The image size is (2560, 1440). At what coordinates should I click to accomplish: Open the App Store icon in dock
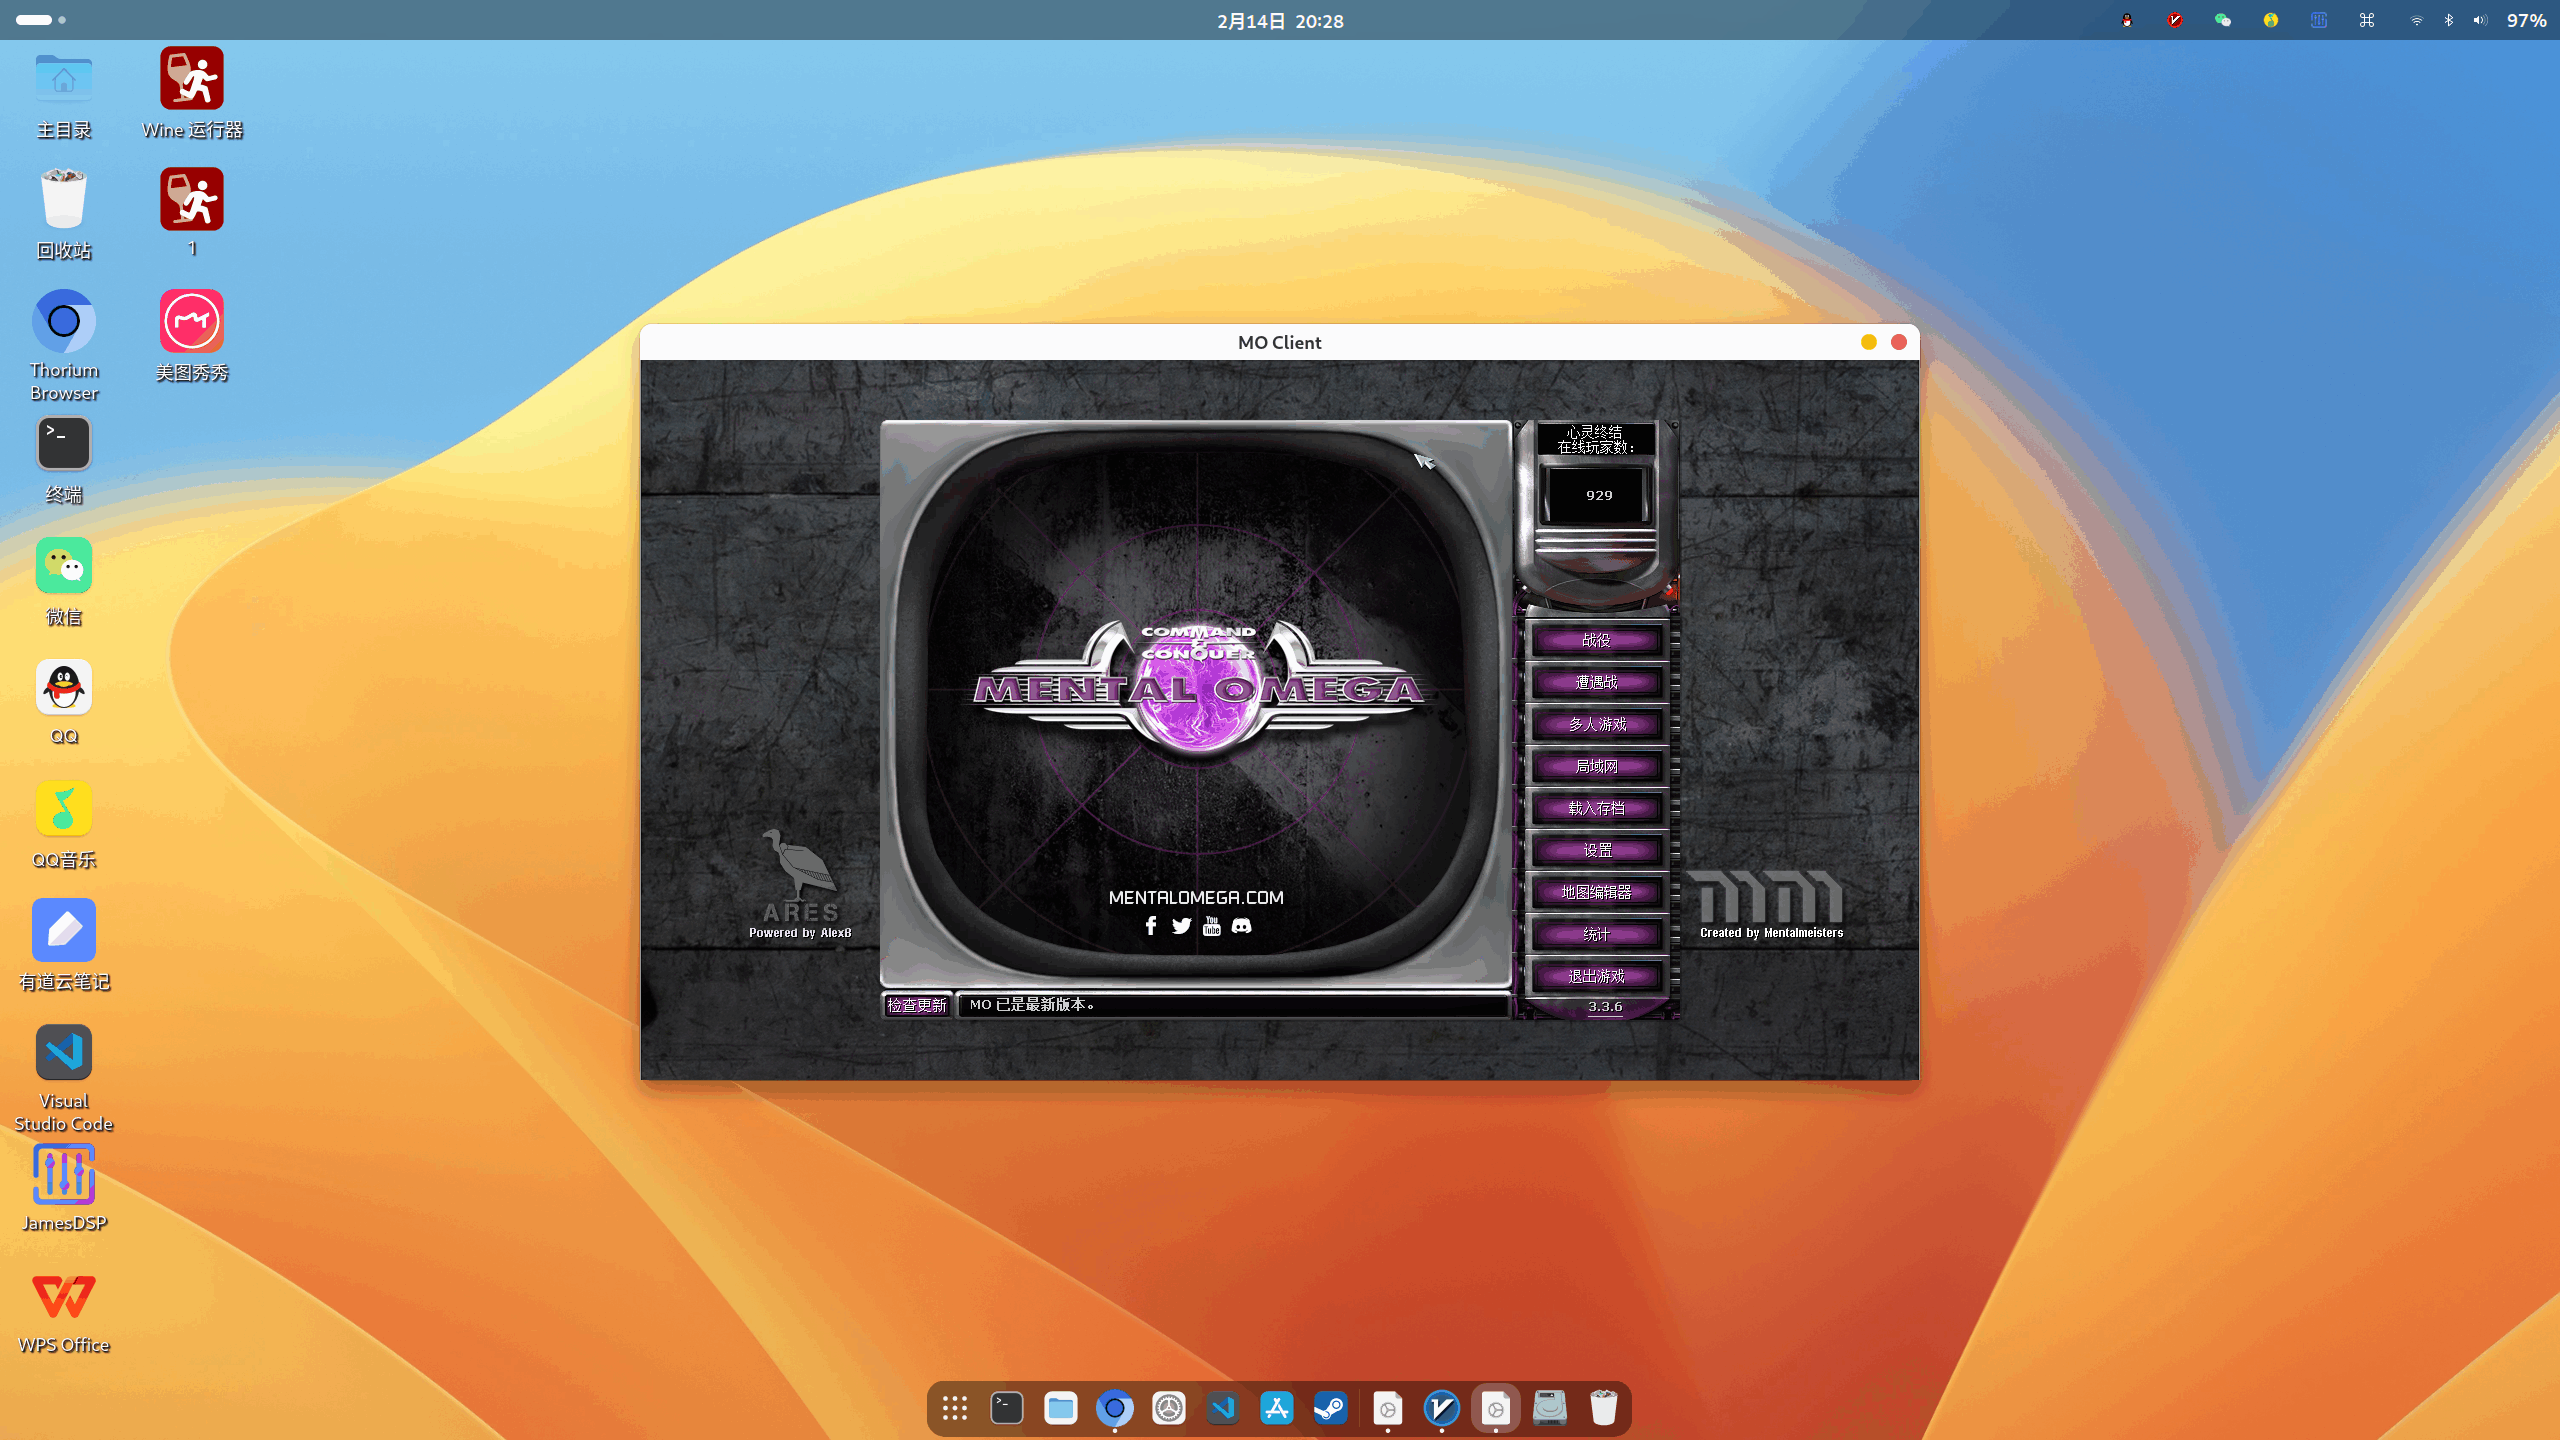coord(1277,1408)
